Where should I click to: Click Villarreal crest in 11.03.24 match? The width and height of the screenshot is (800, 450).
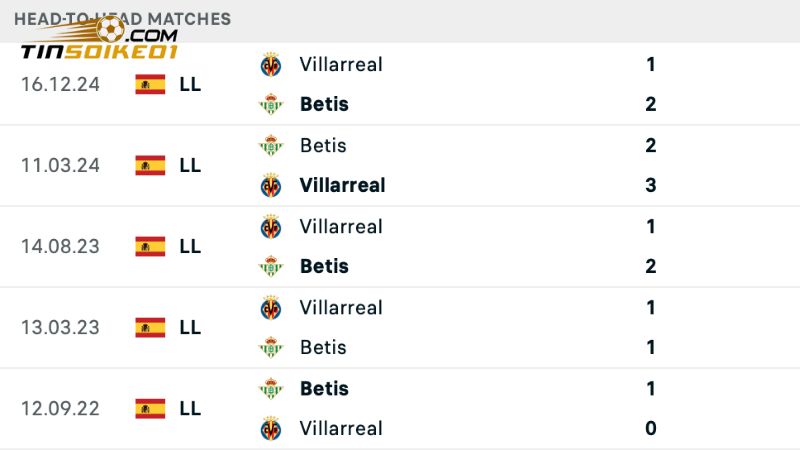tap(270, 185)
